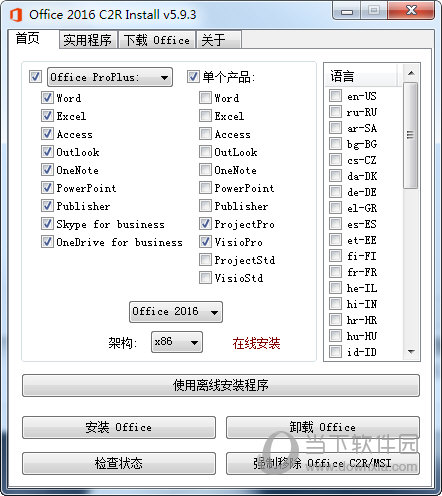Image resolution: width=442 pixels, height=496 pixels.
Task: Check the ProjectStd checkbox
Action: [x=205, y=259]
